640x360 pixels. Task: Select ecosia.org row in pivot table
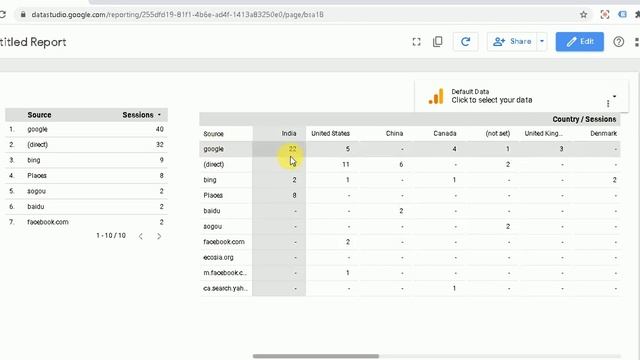[410, 258]
